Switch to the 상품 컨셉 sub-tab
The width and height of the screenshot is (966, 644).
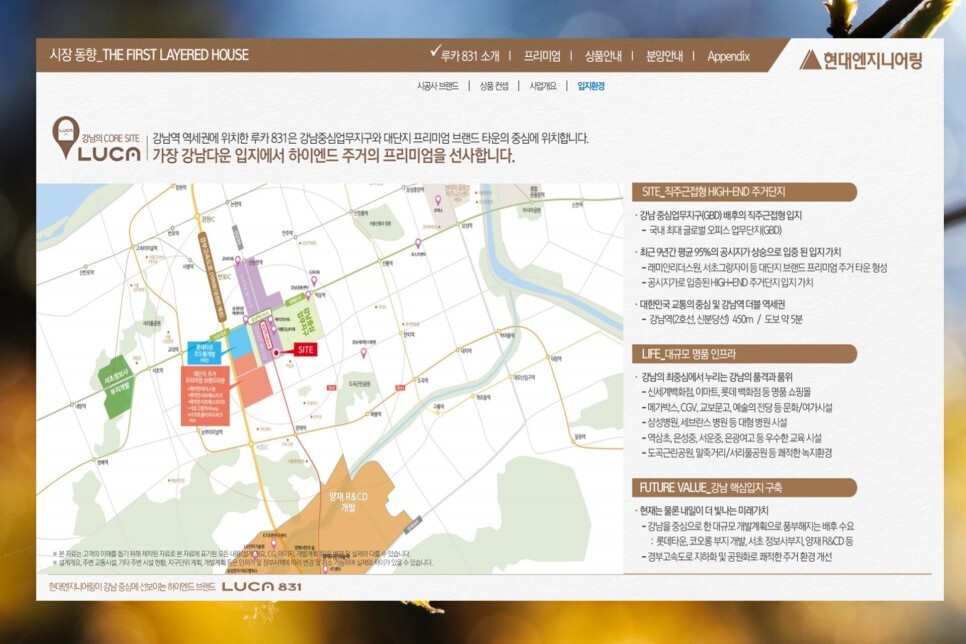[x=494, y=86]
